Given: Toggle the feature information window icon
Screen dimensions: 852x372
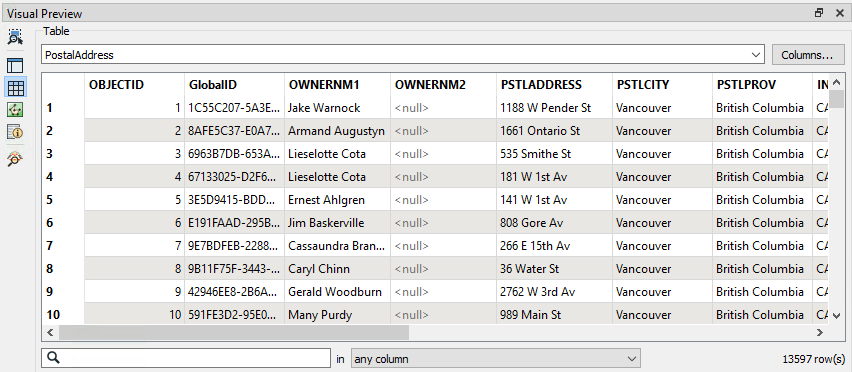Looking at the screenshot, I should 15,131.
